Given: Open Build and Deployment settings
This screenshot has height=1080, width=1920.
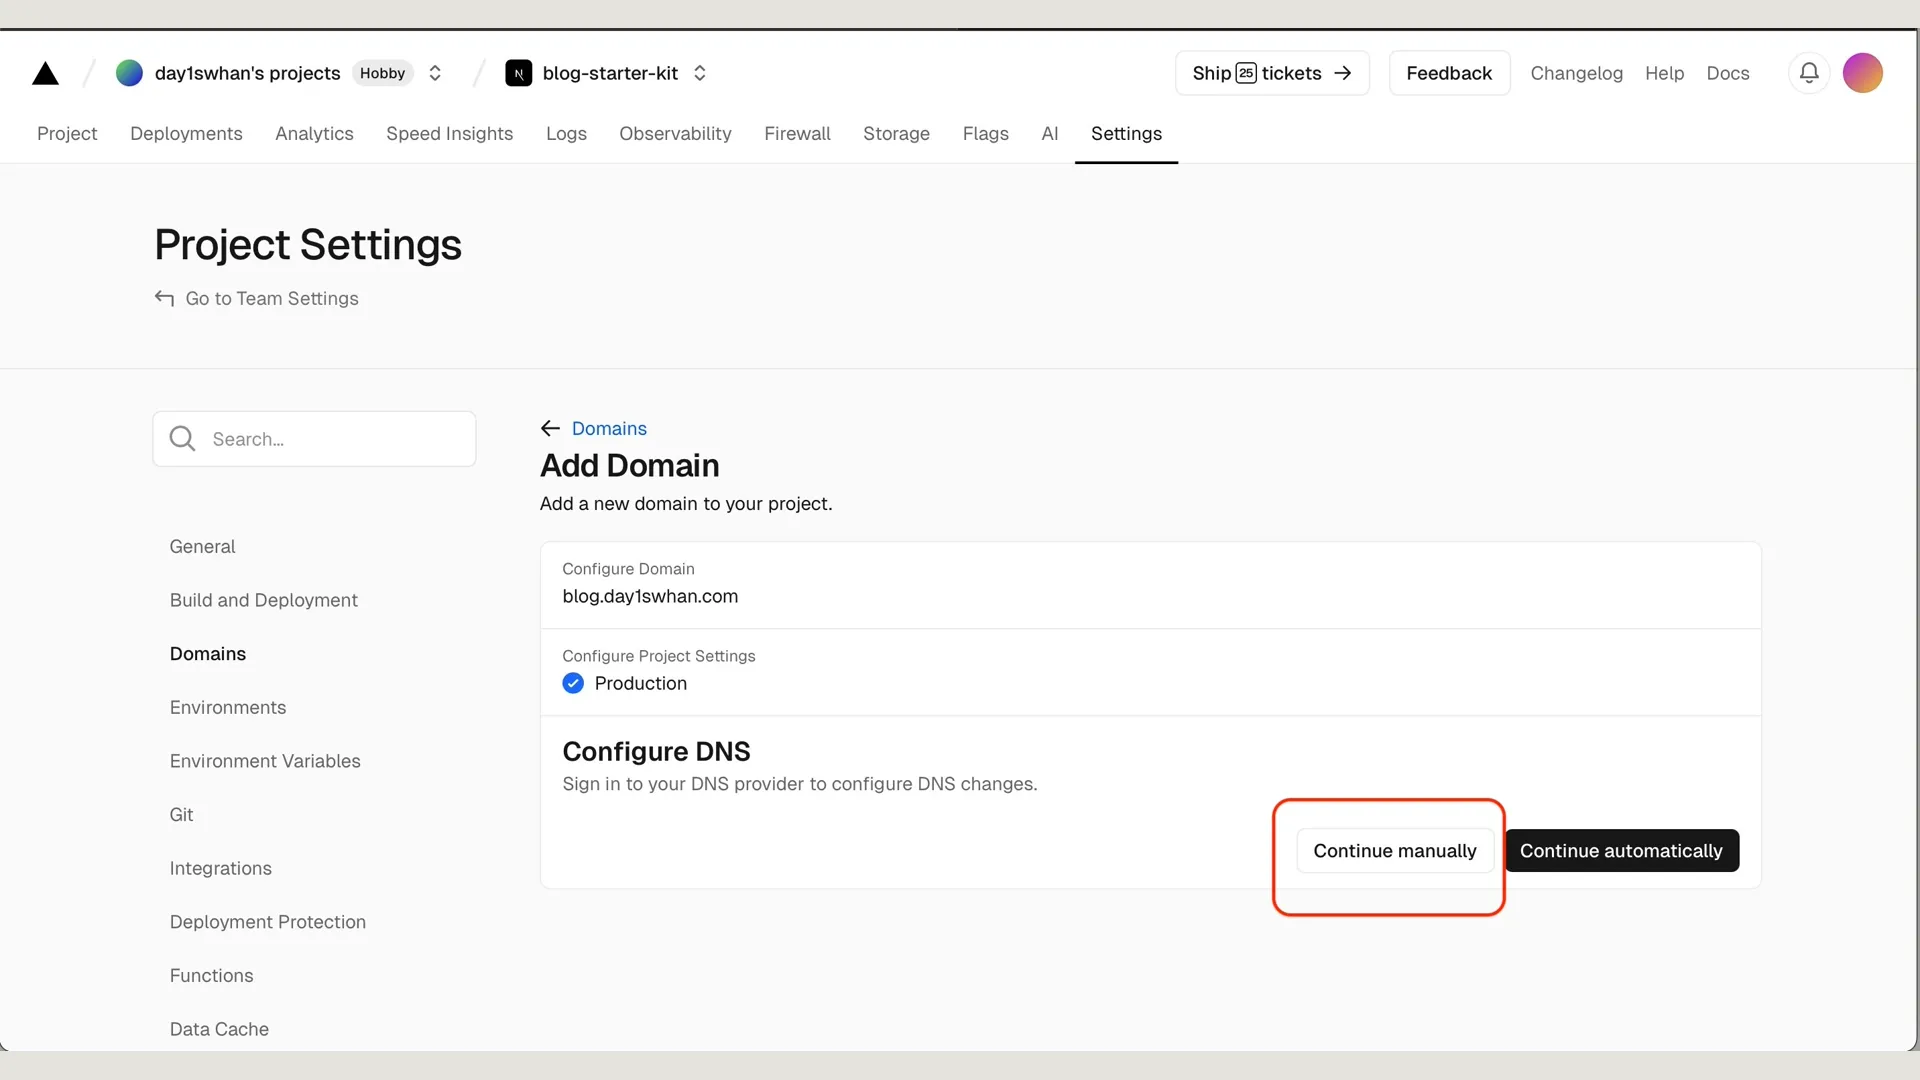Looking at the screenshot, I should [x=263, y=600].
